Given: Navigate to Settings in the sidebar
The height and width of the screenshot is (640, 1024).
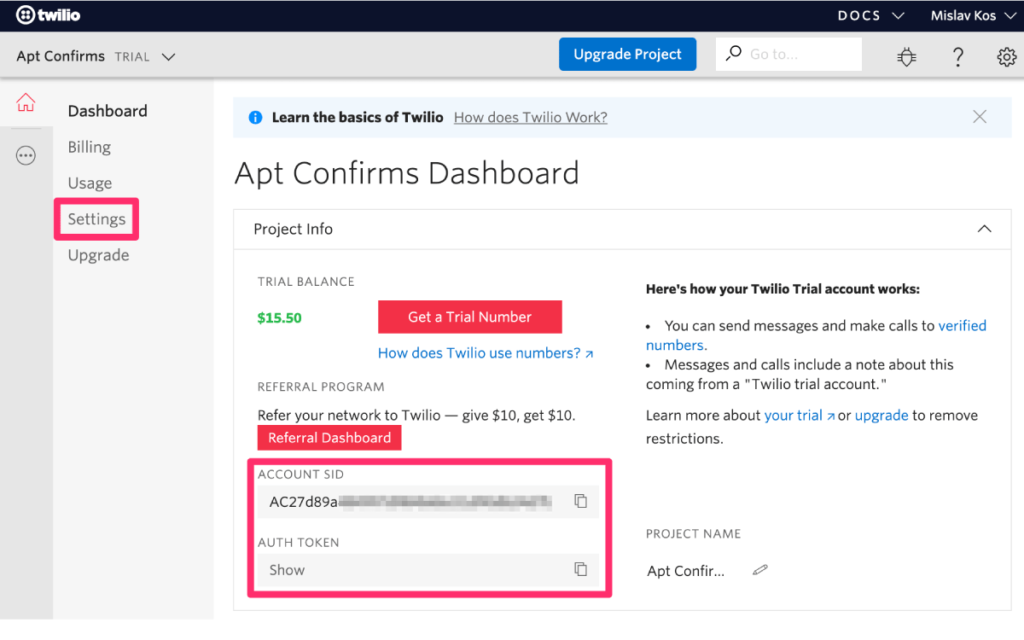Looking at the screenshot, I should 96,218.
